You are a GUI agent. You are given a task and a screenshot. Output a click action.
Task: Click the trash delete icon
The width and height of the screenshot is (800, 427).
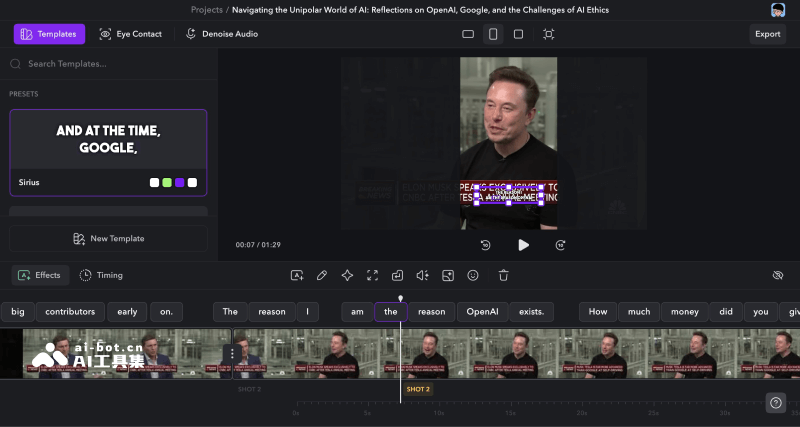(x=504, y=275)
